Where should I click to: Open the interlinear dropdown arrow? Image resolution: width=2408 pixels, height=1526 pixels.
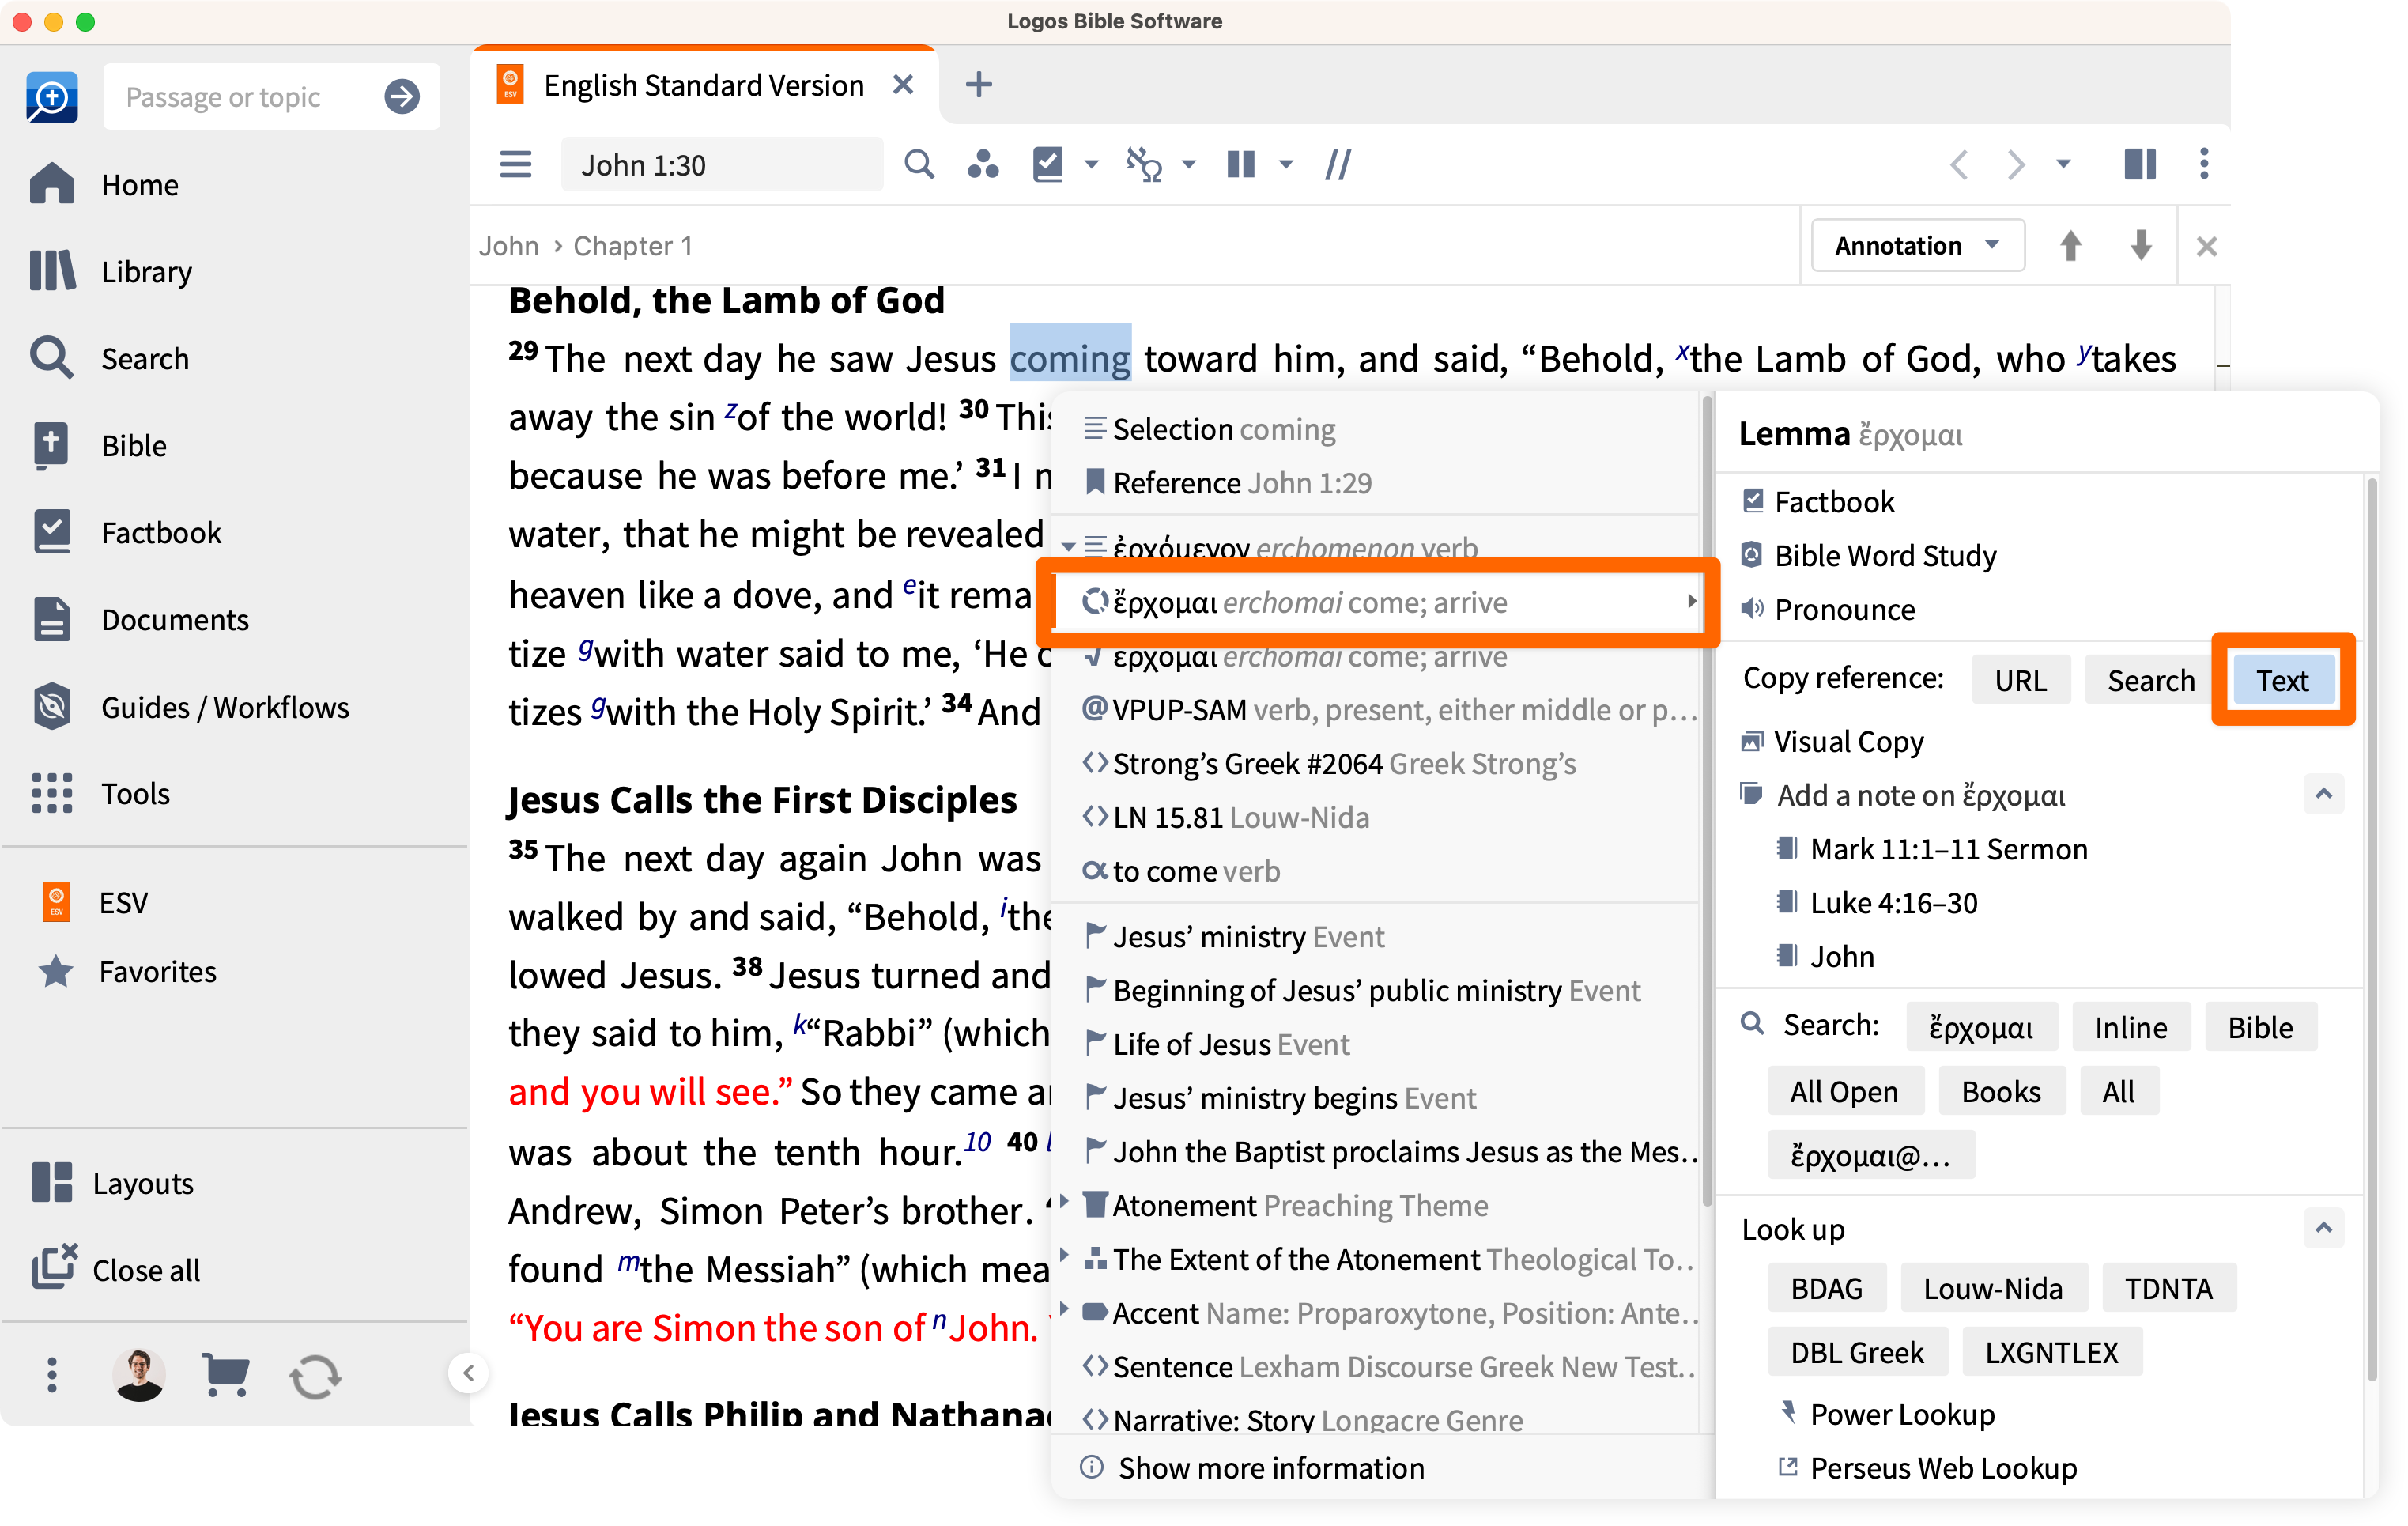click(1189, 164)
